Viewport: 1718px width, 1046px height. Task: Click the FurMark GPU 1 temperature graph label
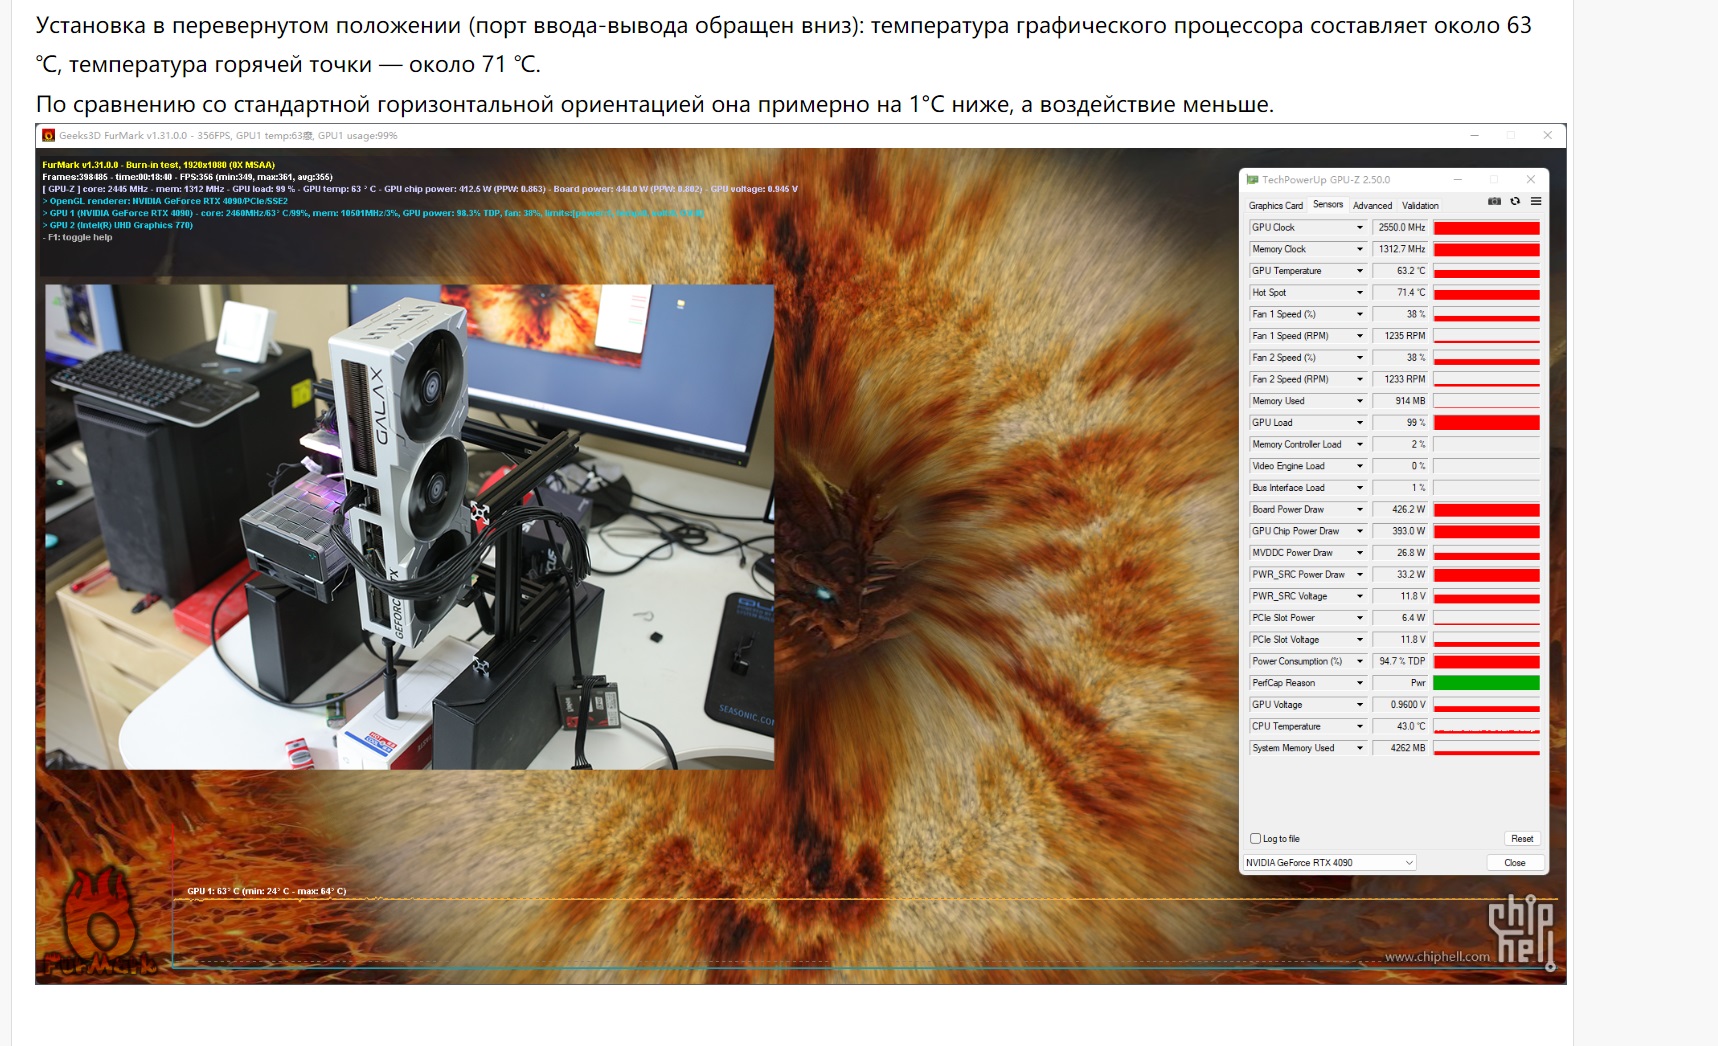(x=267, y=891)
